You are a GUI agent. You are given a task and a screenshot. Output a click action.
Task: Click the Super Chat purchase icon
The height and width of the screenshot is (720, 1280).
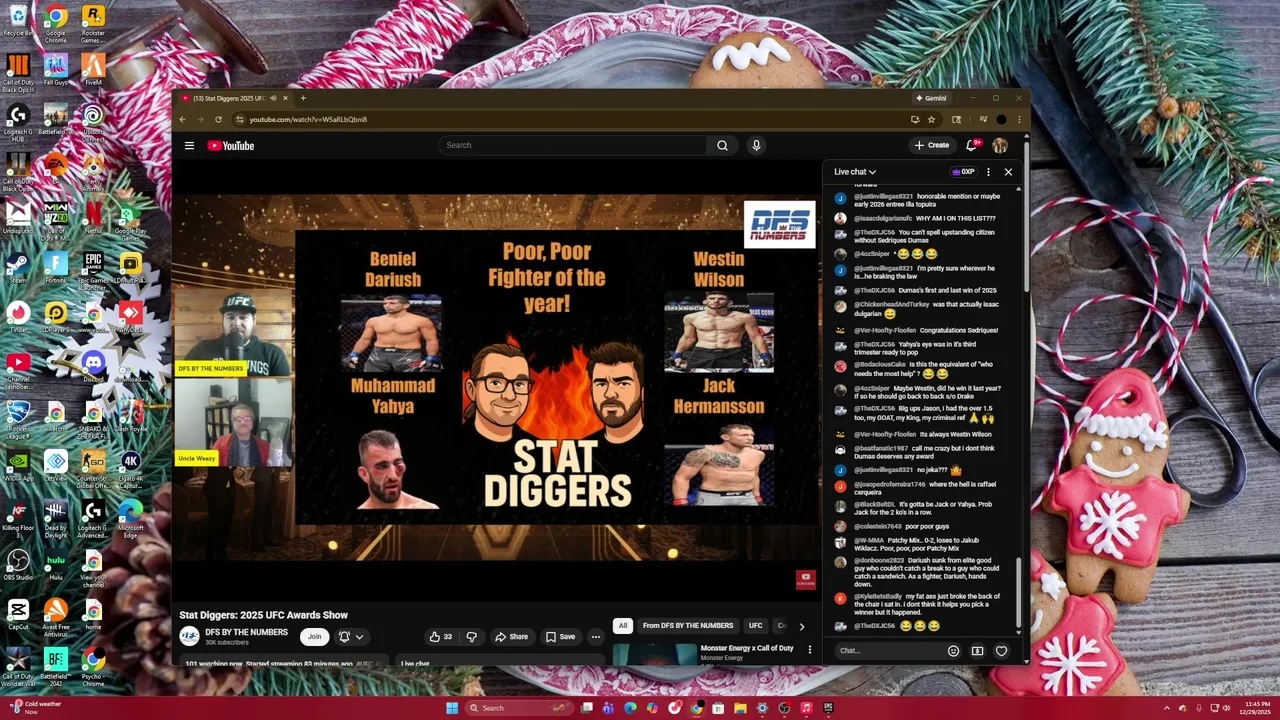pyautogui.click(x=977, y=651)
